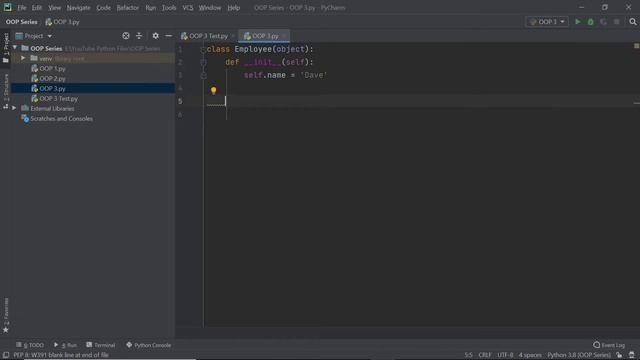Open OOP 2.py in project tree
The height and width of the screenshot is (360, 640).
coord(52,78)
